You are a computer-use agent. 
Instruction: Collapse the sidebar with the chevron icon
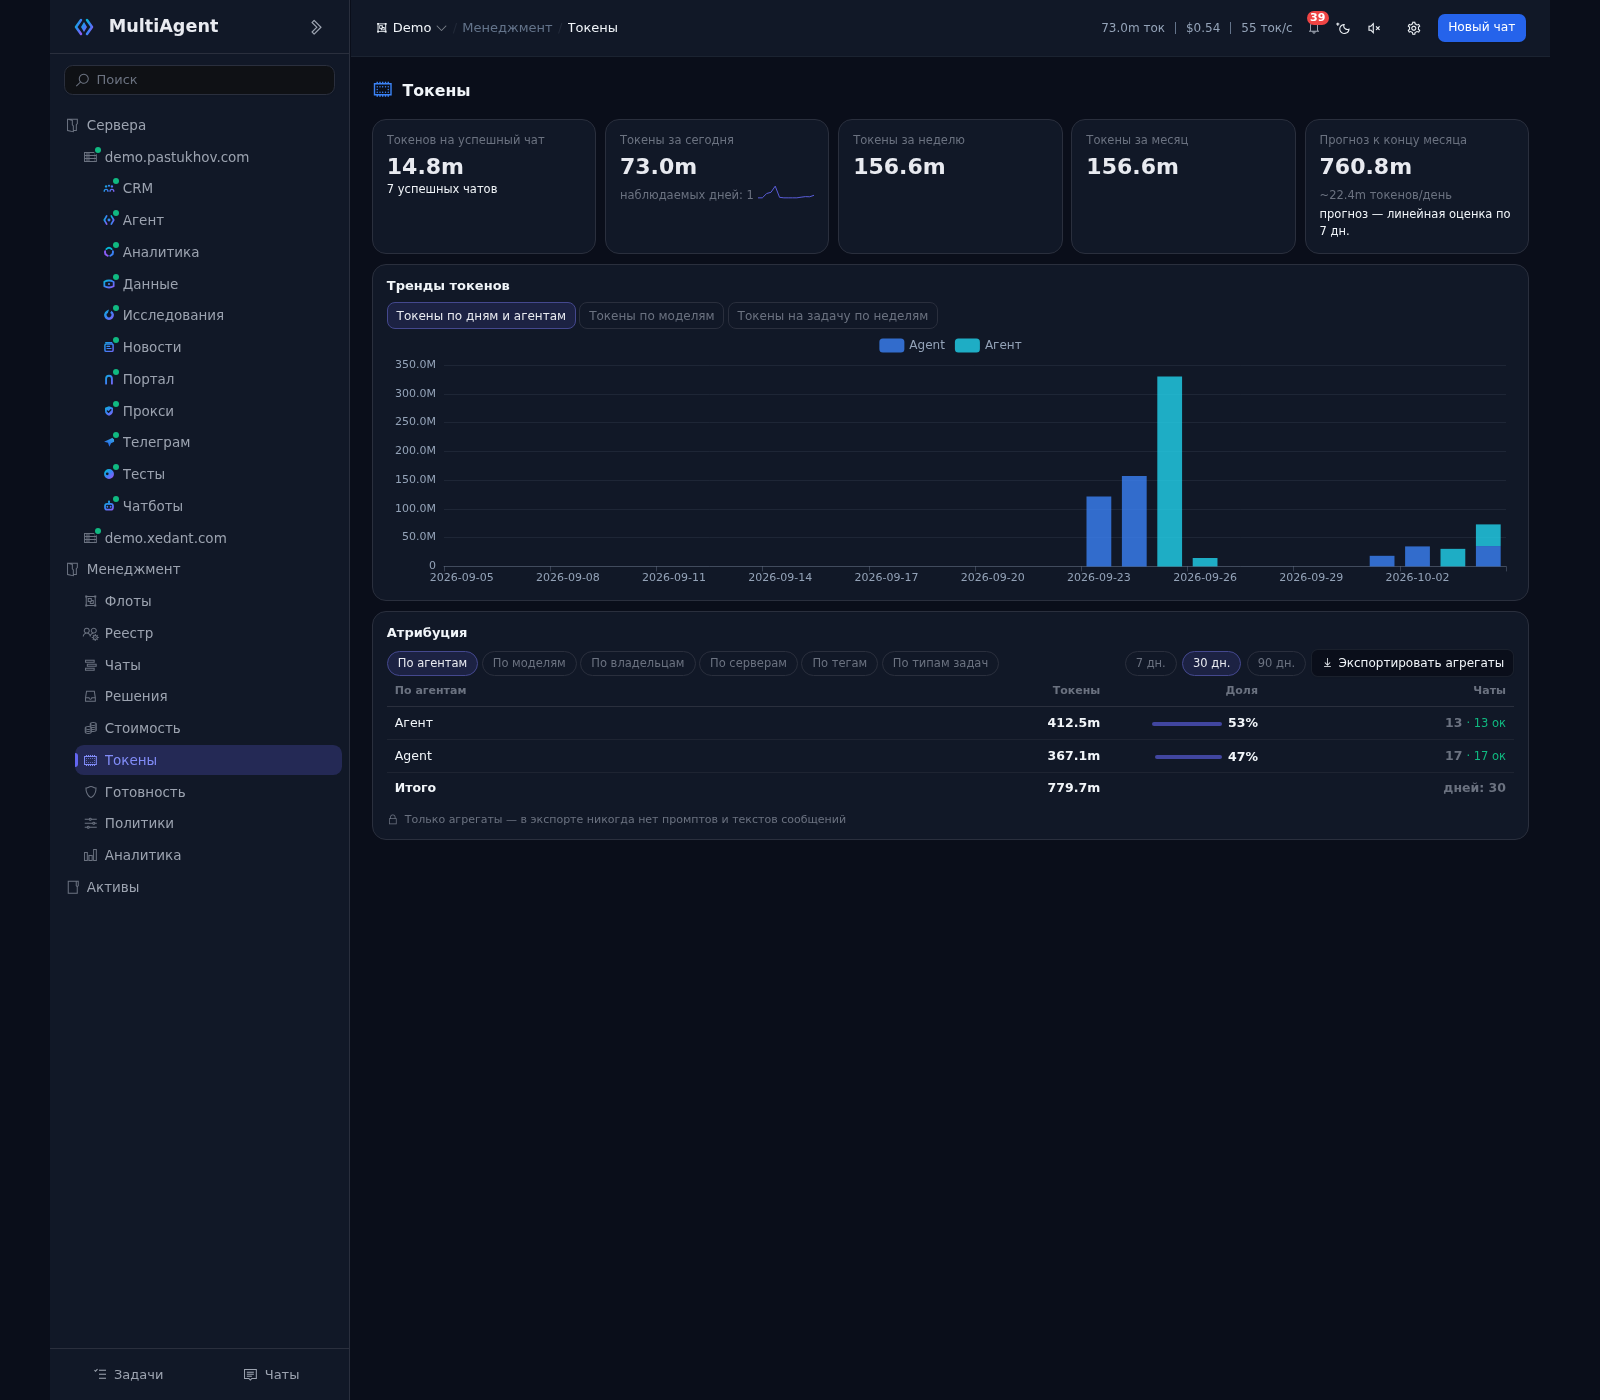(316, 27)
